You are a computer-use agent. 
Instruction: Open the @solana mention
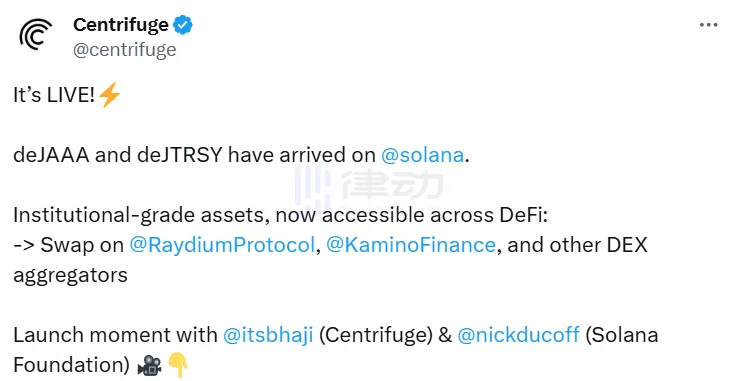tap(423, 155)
